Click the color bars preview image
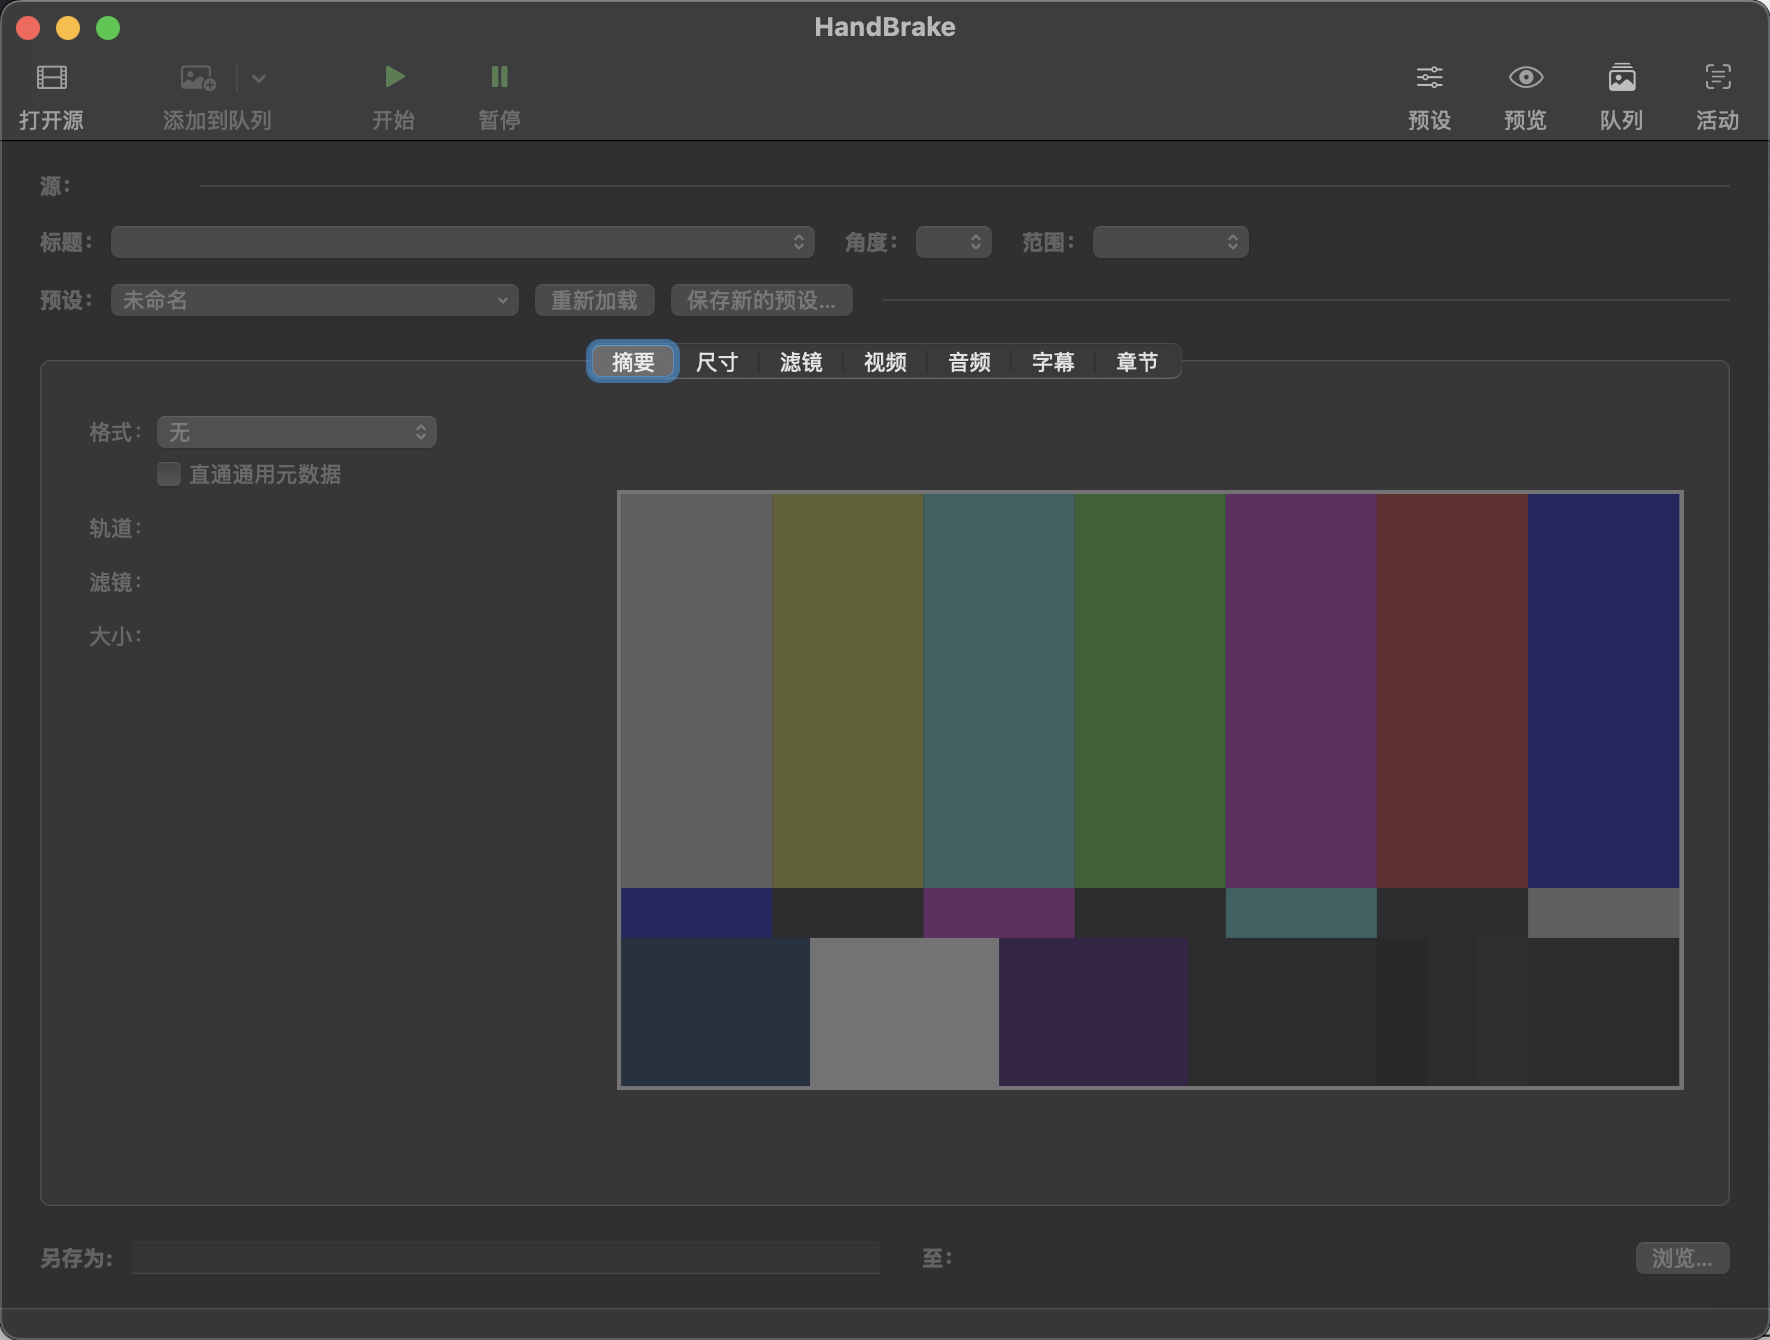The image size is (1770, 1340). pos(1150,790)
